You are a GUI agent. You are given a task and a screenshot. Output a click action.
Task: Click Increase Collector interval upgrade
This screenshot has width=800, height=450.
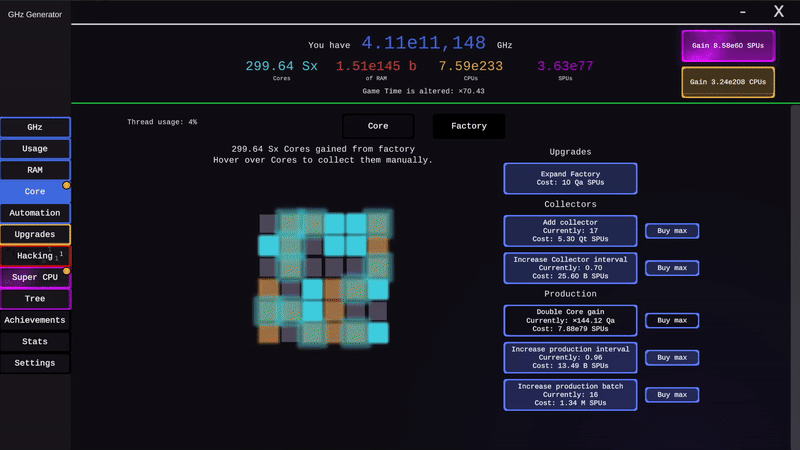570,268
